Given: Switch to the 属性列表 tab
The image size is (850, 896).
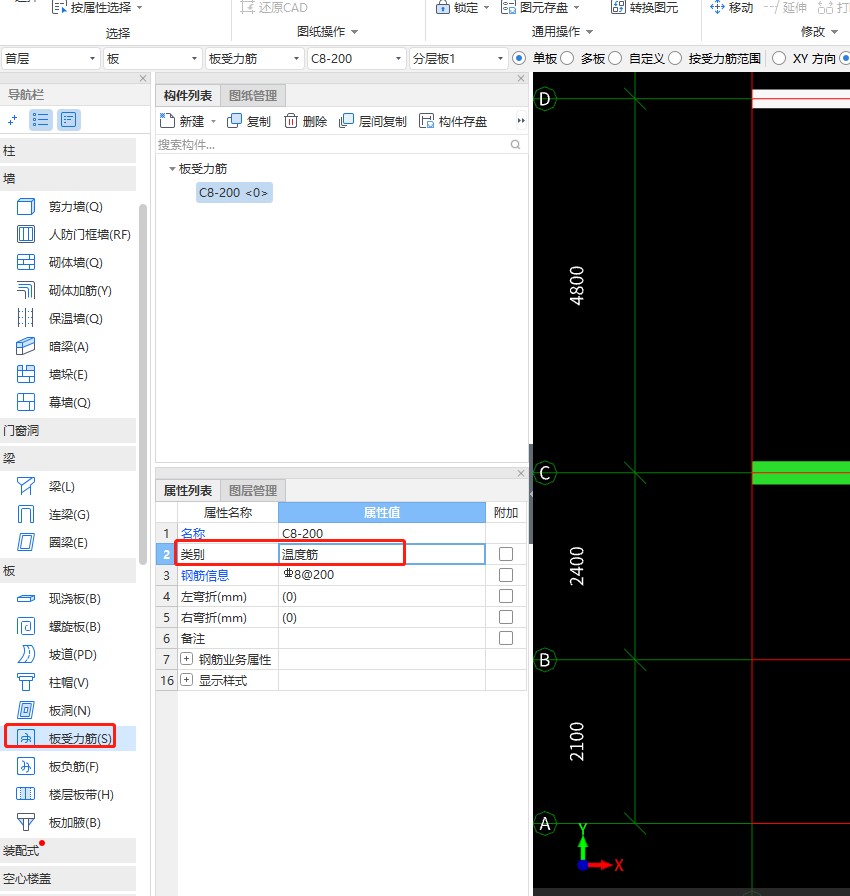Looking at the screenshot, I should 188,491.
